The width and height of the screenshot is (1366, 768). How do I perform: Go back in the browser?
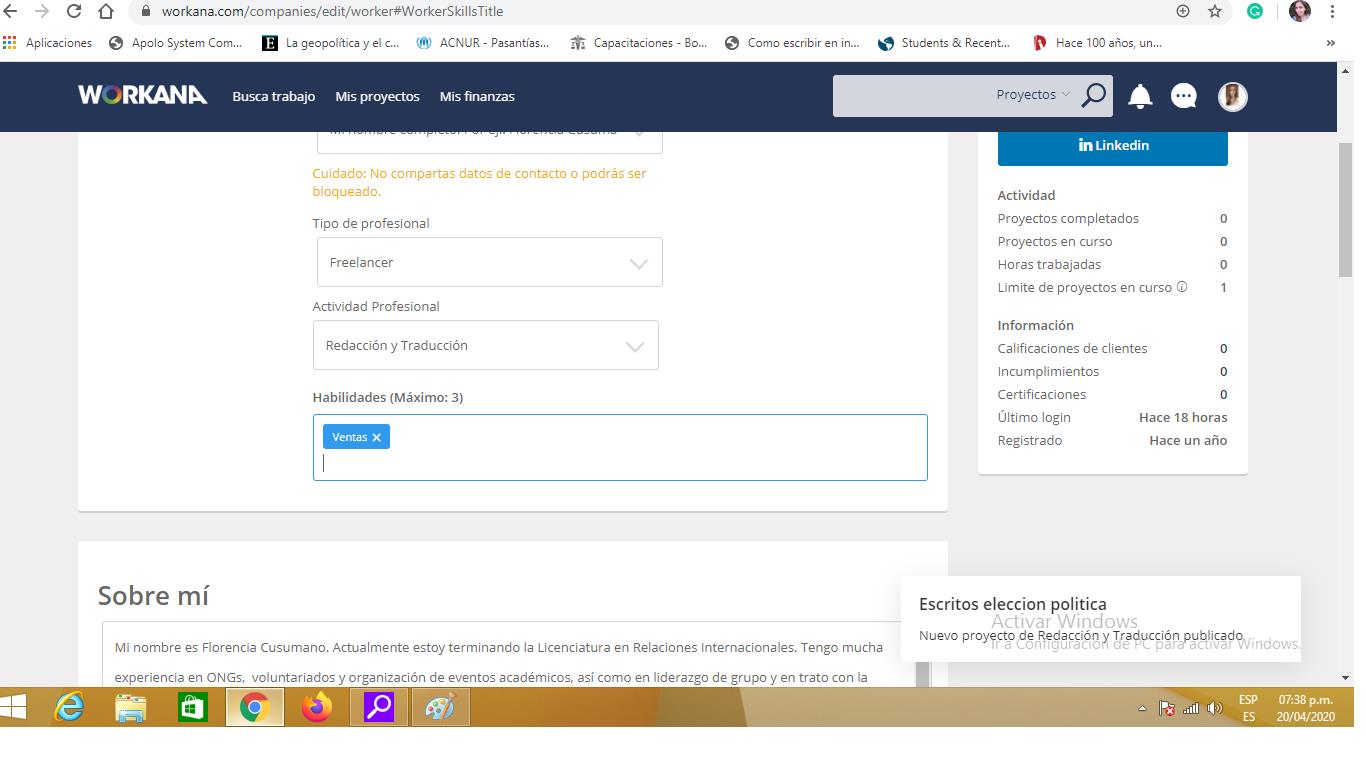(11, 11)
